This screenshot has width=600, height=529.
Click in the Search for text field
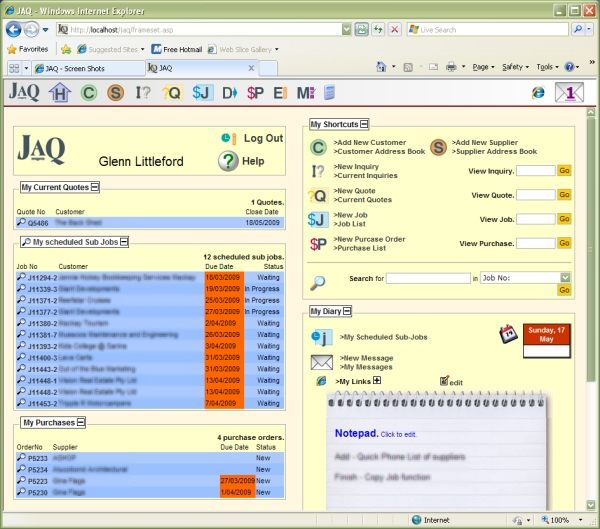tap(428, 278)
